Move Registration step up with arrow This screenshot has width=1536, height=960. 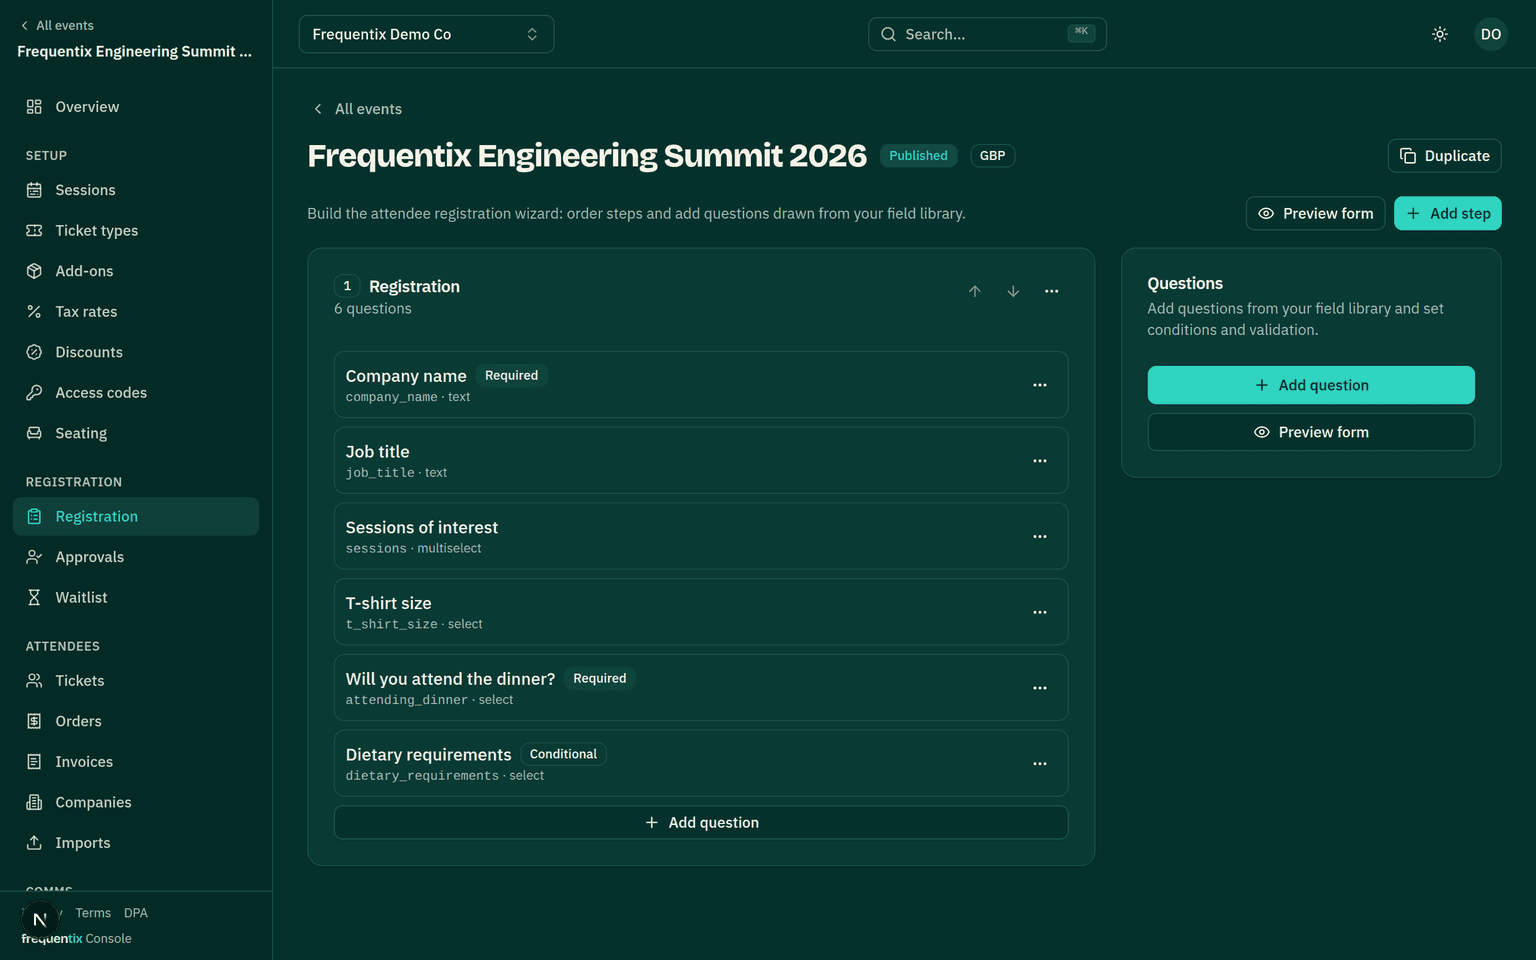(975, 291)
